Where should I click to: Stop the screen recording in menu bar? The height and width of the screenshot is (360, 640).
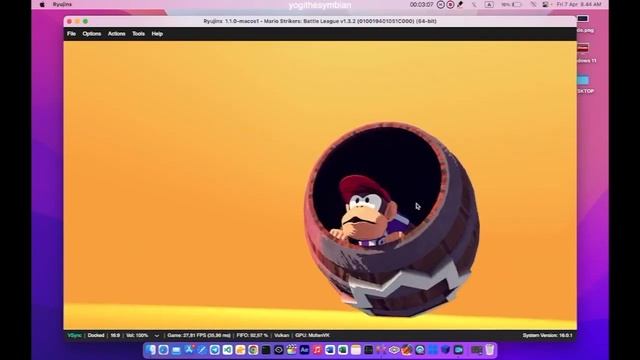pos(450,4)
